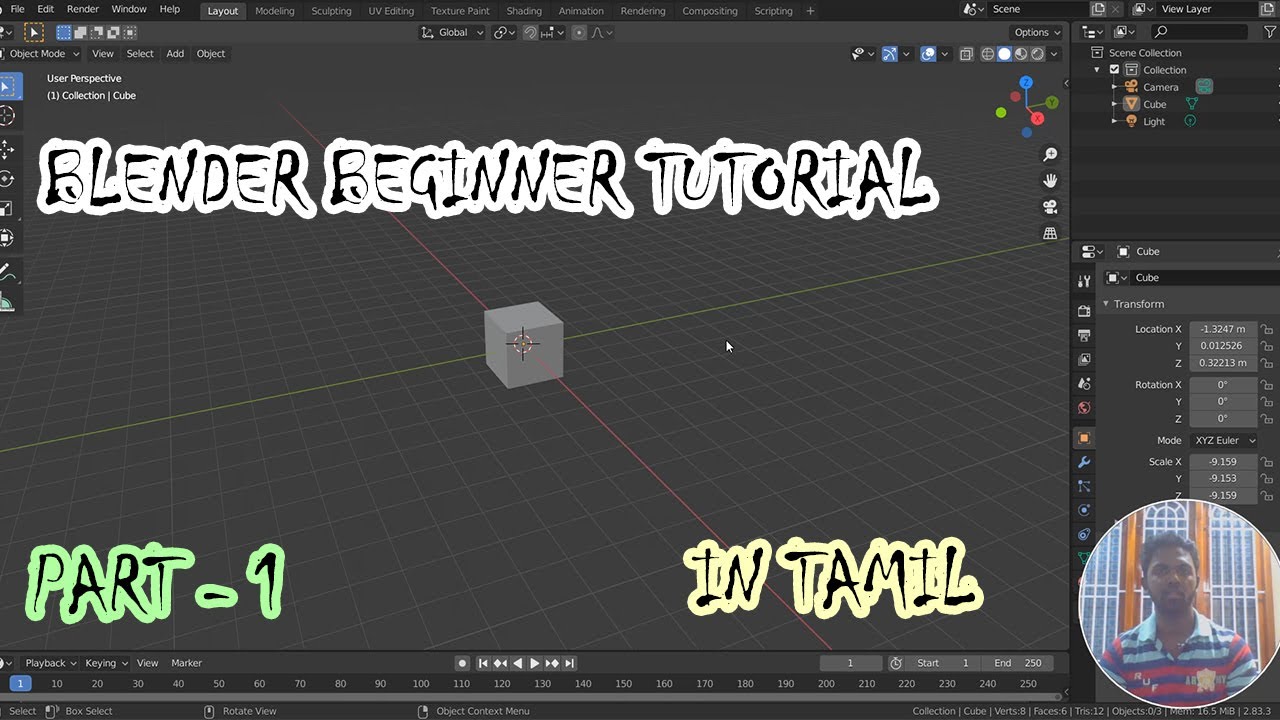
Task: Open the Options button in the viewport
Action: (1037, 32)
